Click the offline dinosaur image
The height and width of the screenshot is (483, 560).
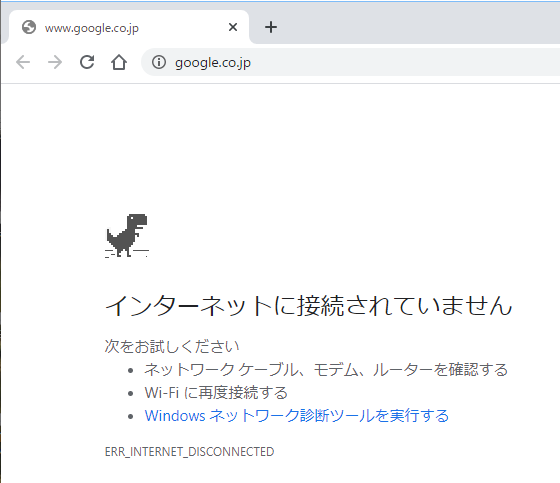pyautogui.click(x=127, y=236)
